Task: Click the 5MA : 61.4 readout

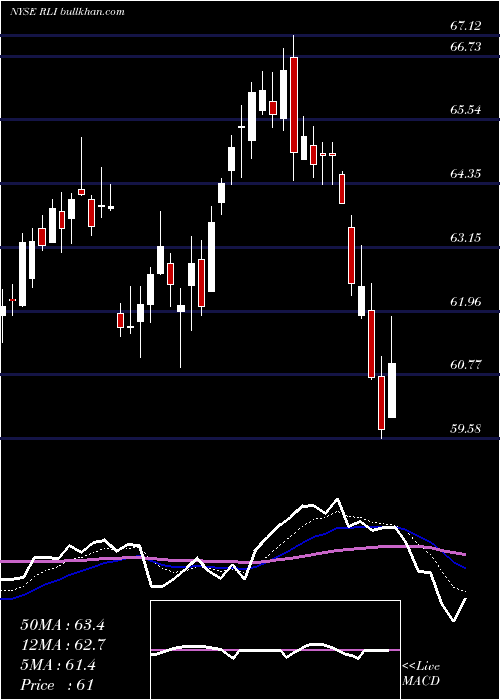Action: (58, 665)
